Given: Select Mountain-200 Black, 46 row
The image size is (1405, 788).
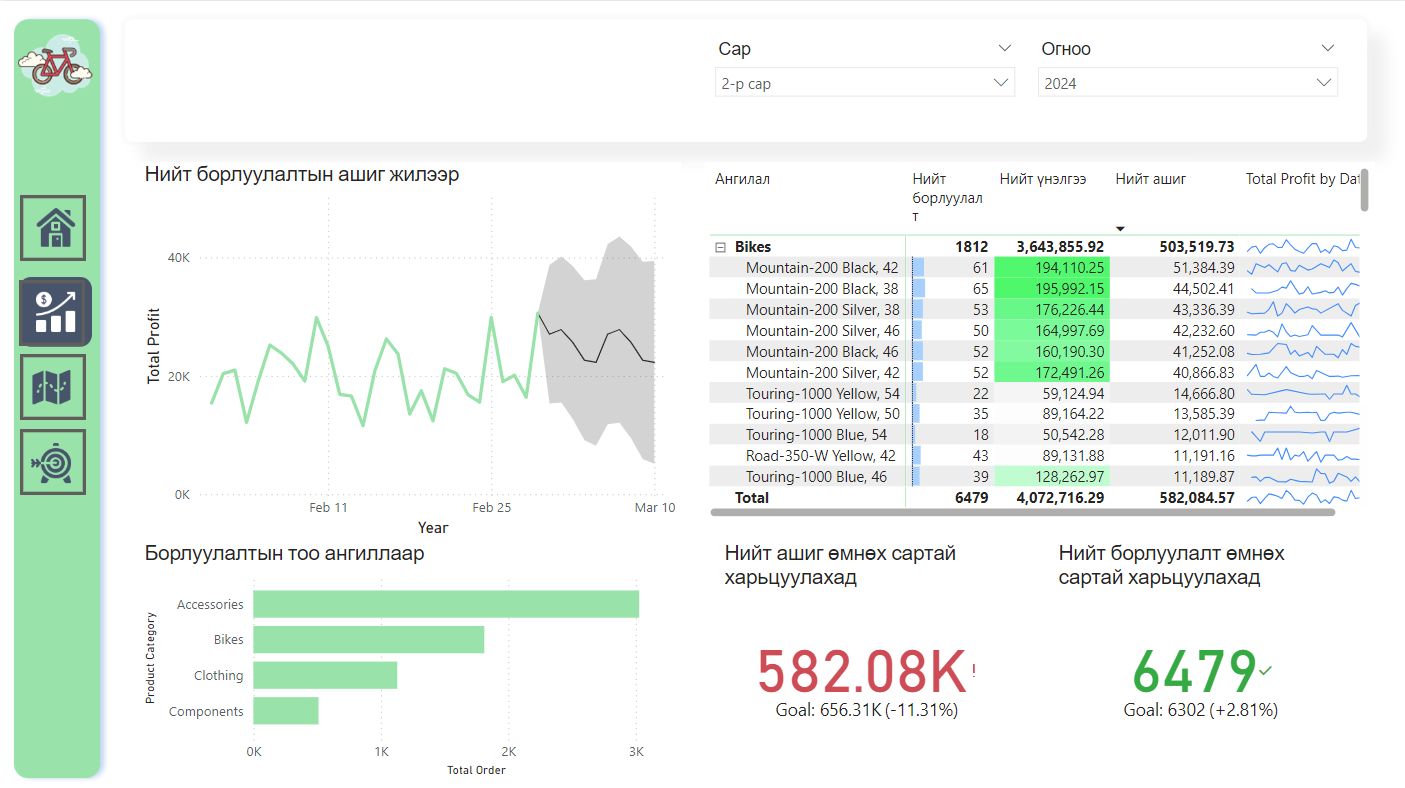Looking at the screenshot, I should [1034, 351].
